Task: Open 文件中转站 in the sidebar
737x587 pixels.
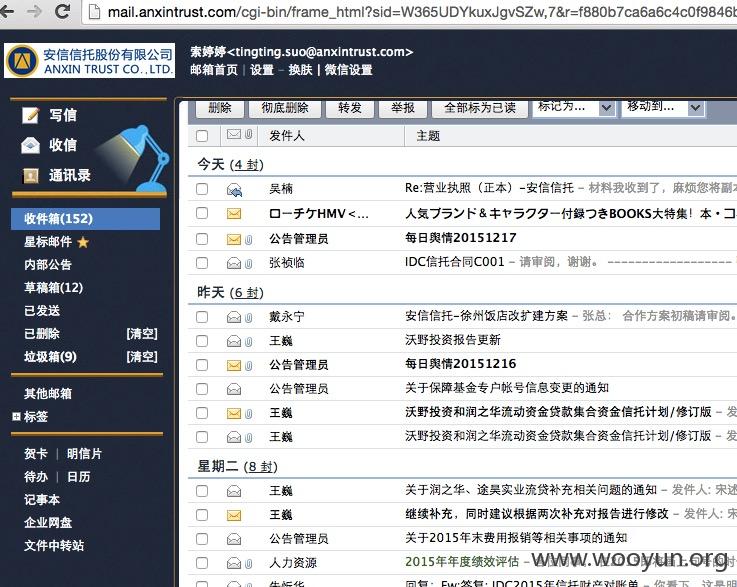Action: [x=54, y=546]
